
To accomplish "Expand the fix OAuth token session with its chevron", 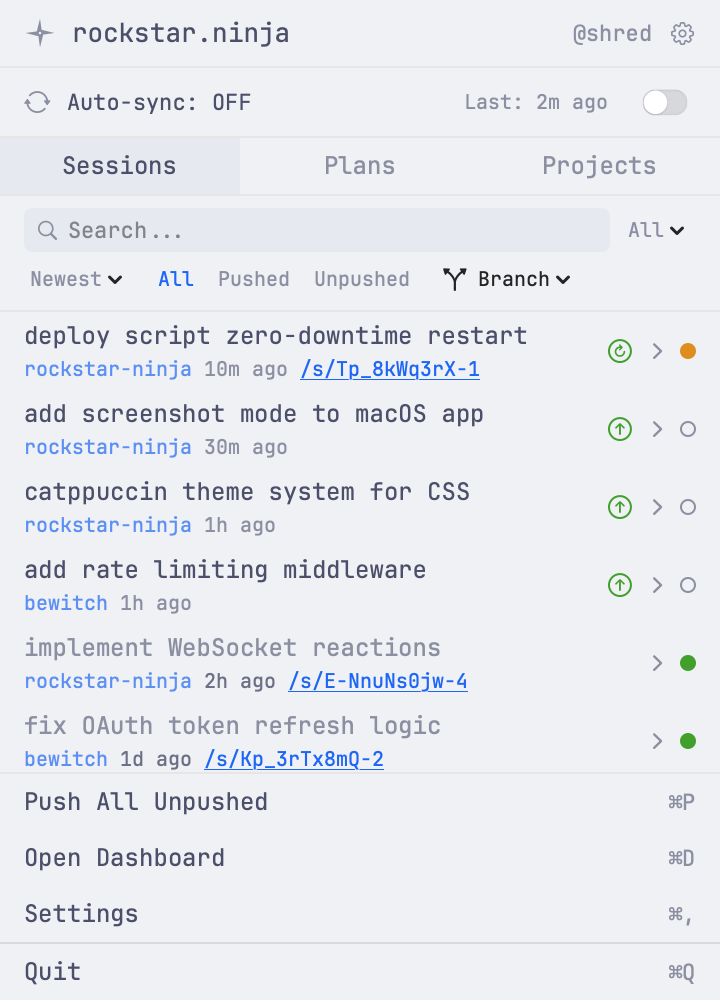I will (657, 741).
